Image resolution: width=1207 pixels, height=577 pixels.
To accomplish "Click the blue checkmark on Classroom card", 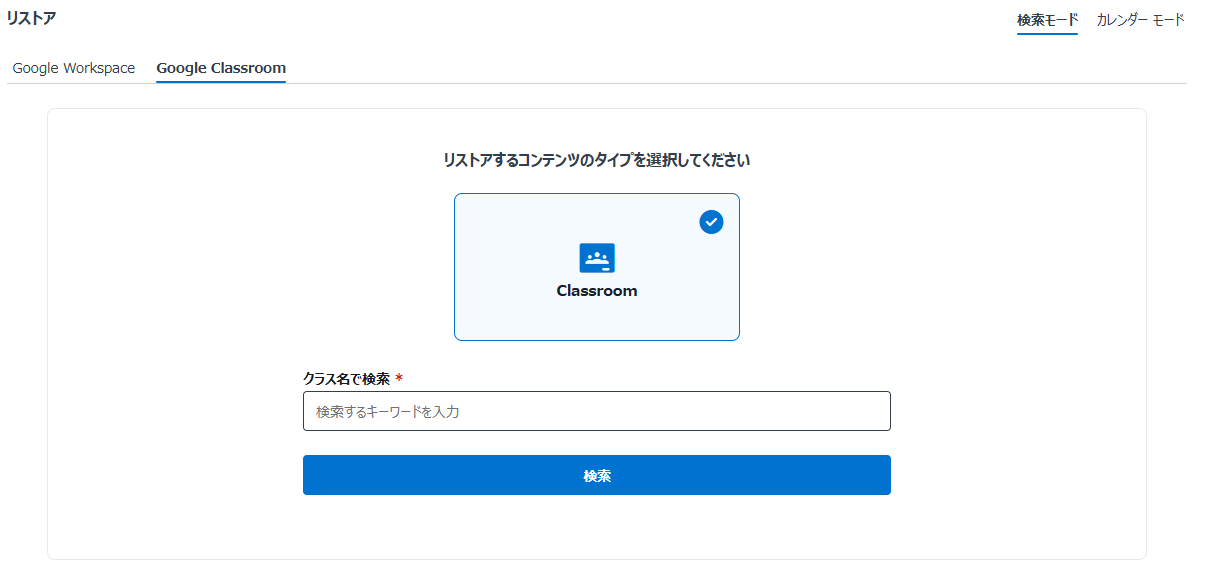I will [711, 222].
